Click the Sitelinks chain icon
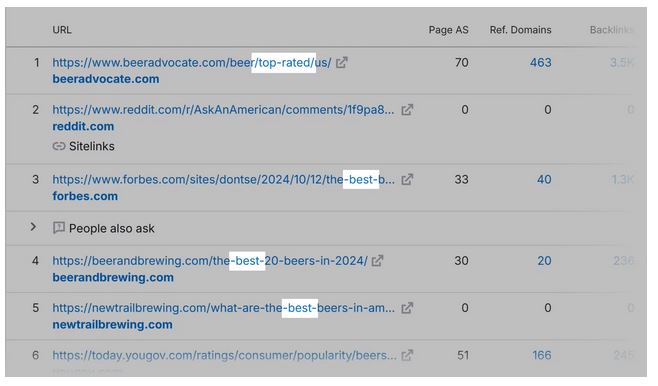 click(59, 146)
